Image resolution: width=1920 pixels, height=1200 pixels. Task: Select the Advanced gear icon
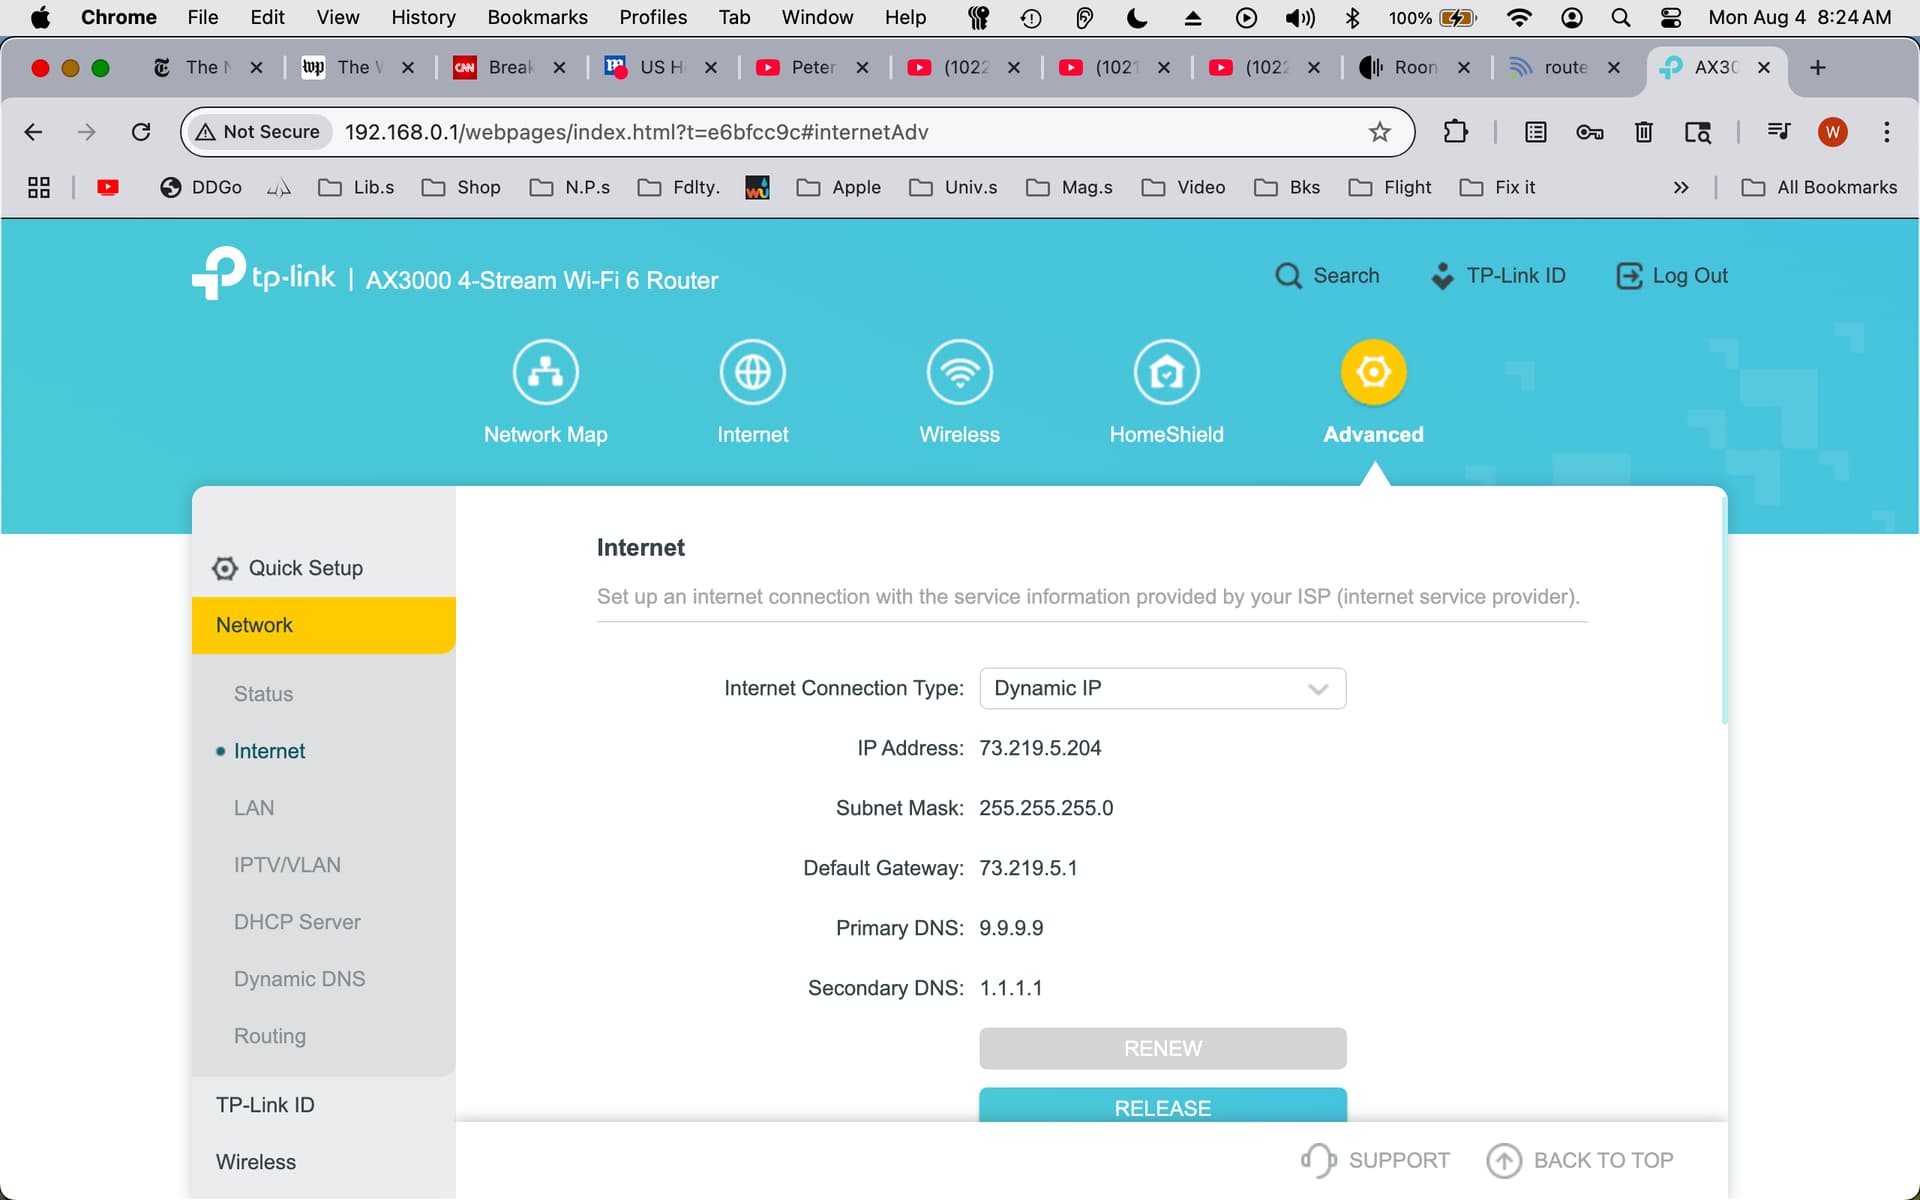(x=1373, y=372)
